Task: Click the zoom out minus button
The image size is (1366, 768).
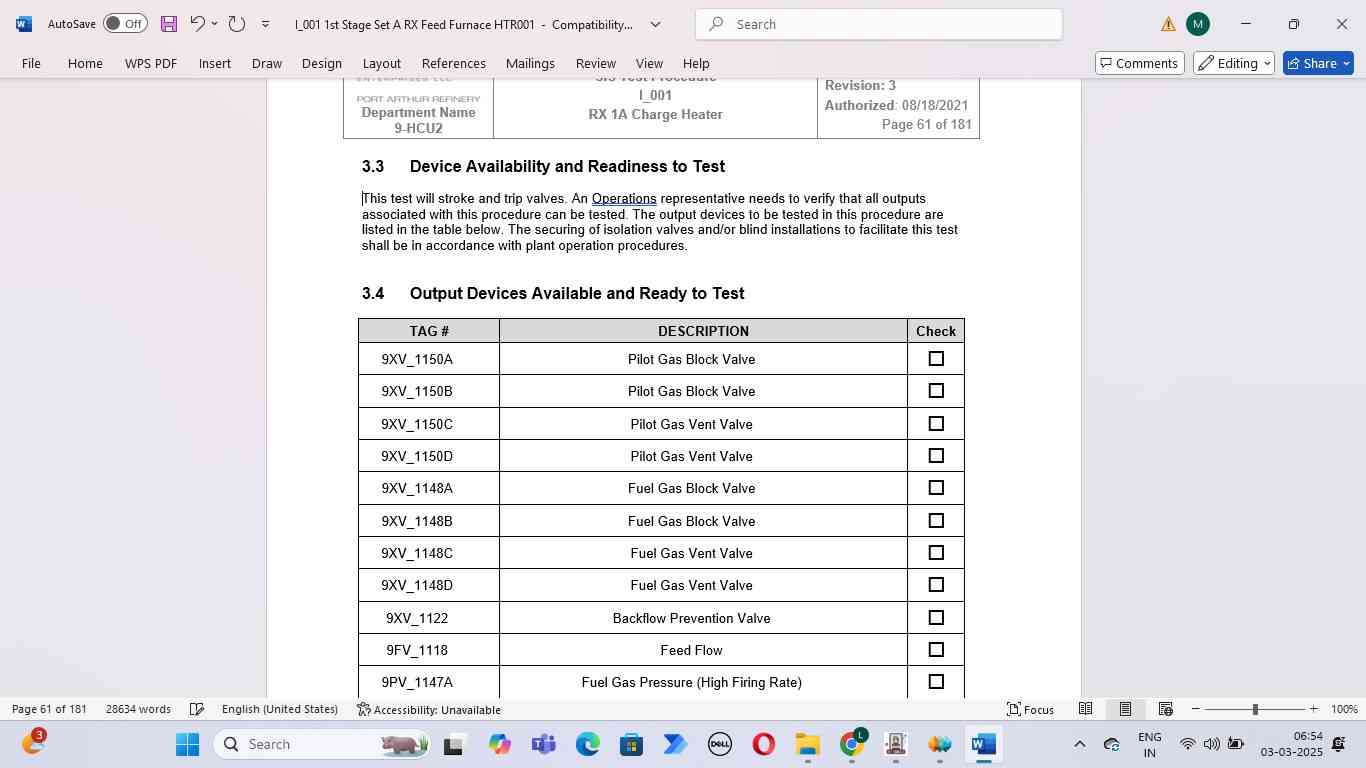Action: [x=1195, y=709]
